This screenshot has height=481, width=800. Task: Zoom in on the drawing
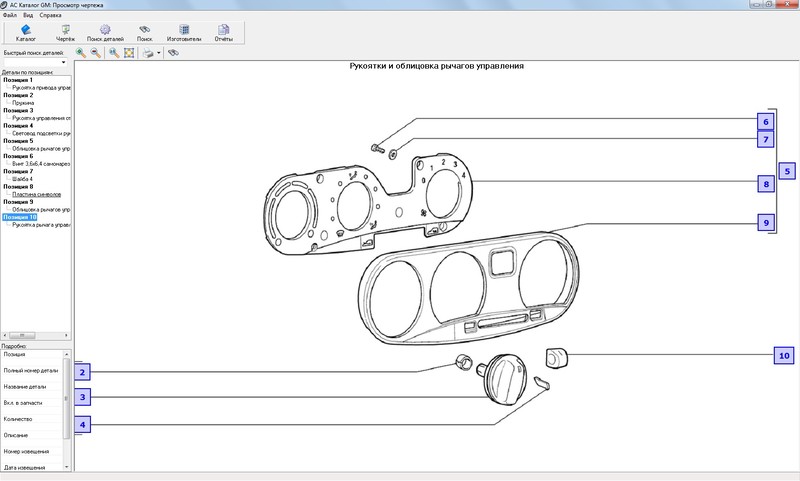pos(80,52)
